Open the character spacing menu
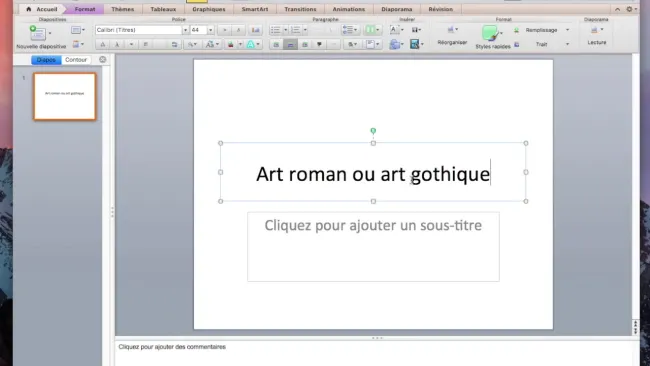650x366 pixels. (192, 44)
